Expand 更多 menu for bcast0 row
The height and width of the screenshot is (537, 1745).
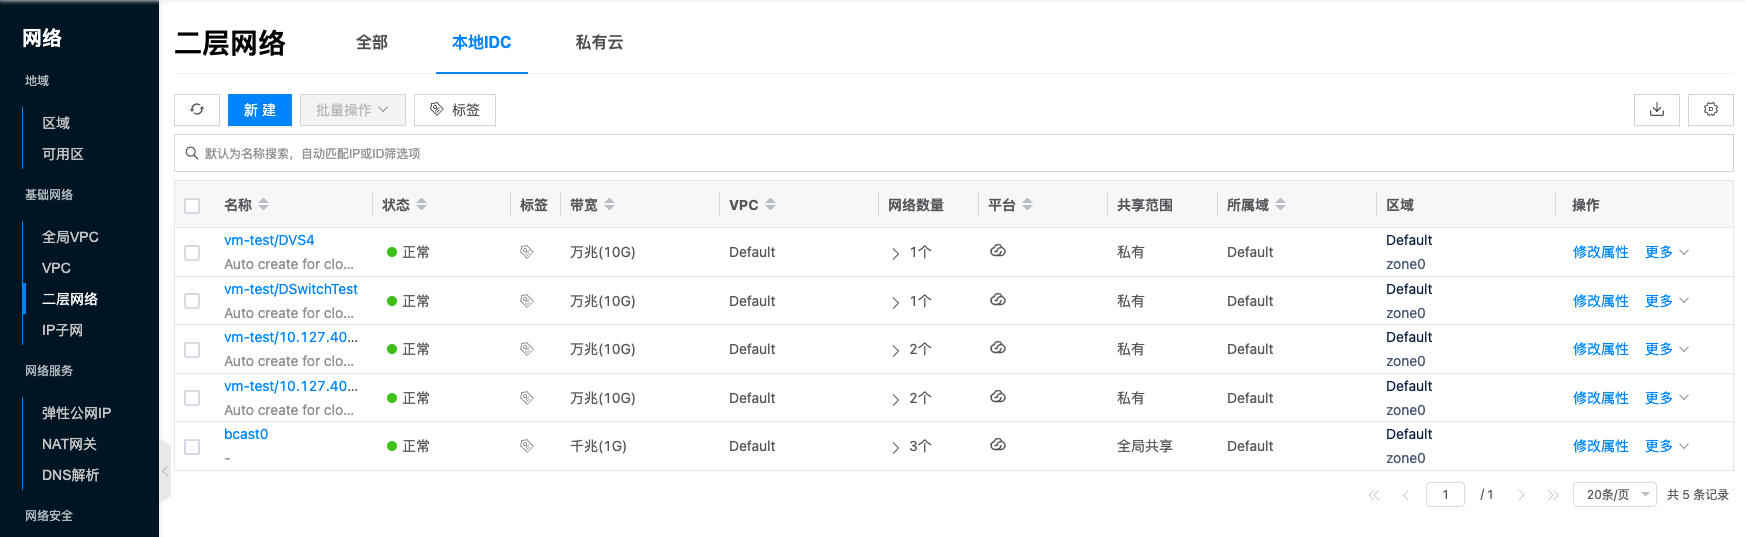pos(1666,446)
